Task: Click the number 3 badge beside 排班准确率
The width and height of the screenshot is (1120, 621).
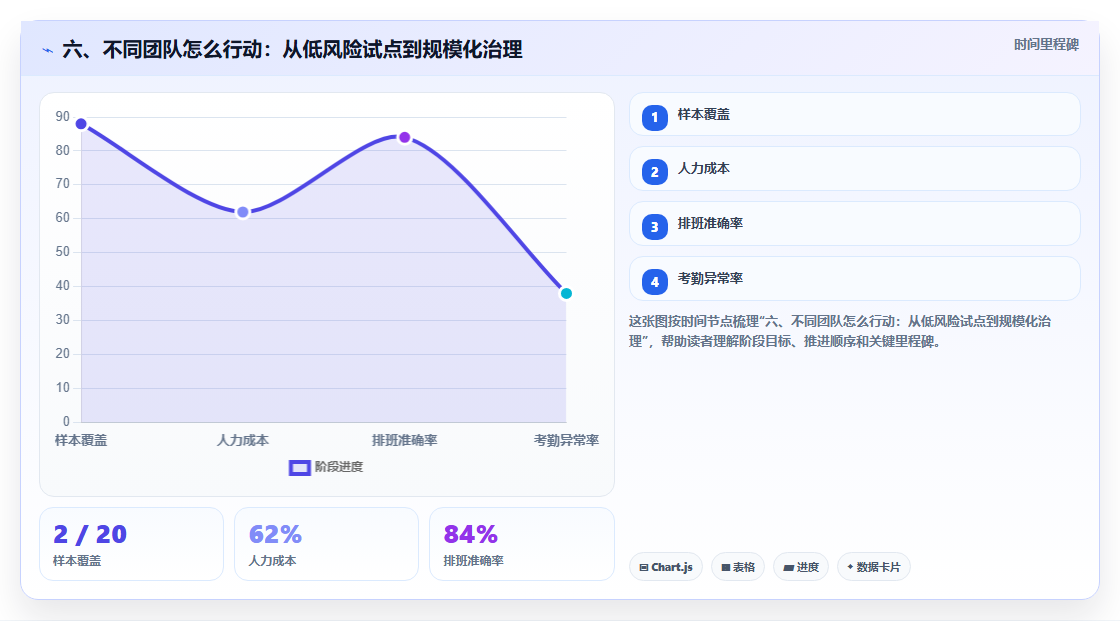Action: pyautogui.click(x=654, y=227)
